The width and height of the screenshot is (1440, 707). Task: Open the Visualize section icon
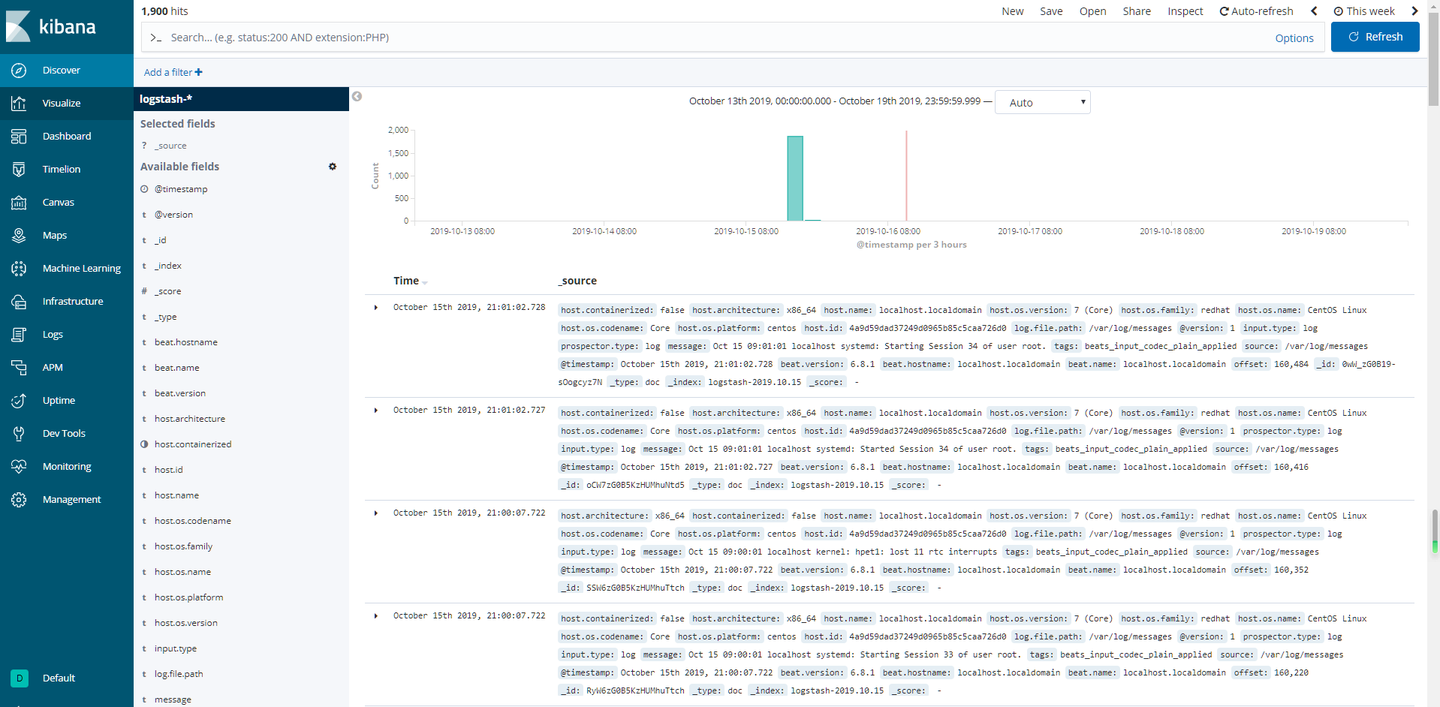[x=18, y=103]
